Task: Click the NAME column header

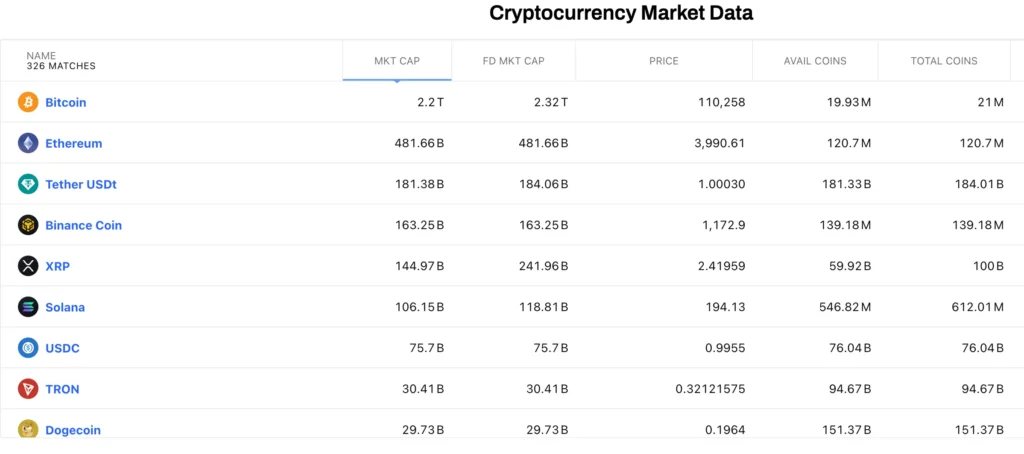Action: click(41, 56)
